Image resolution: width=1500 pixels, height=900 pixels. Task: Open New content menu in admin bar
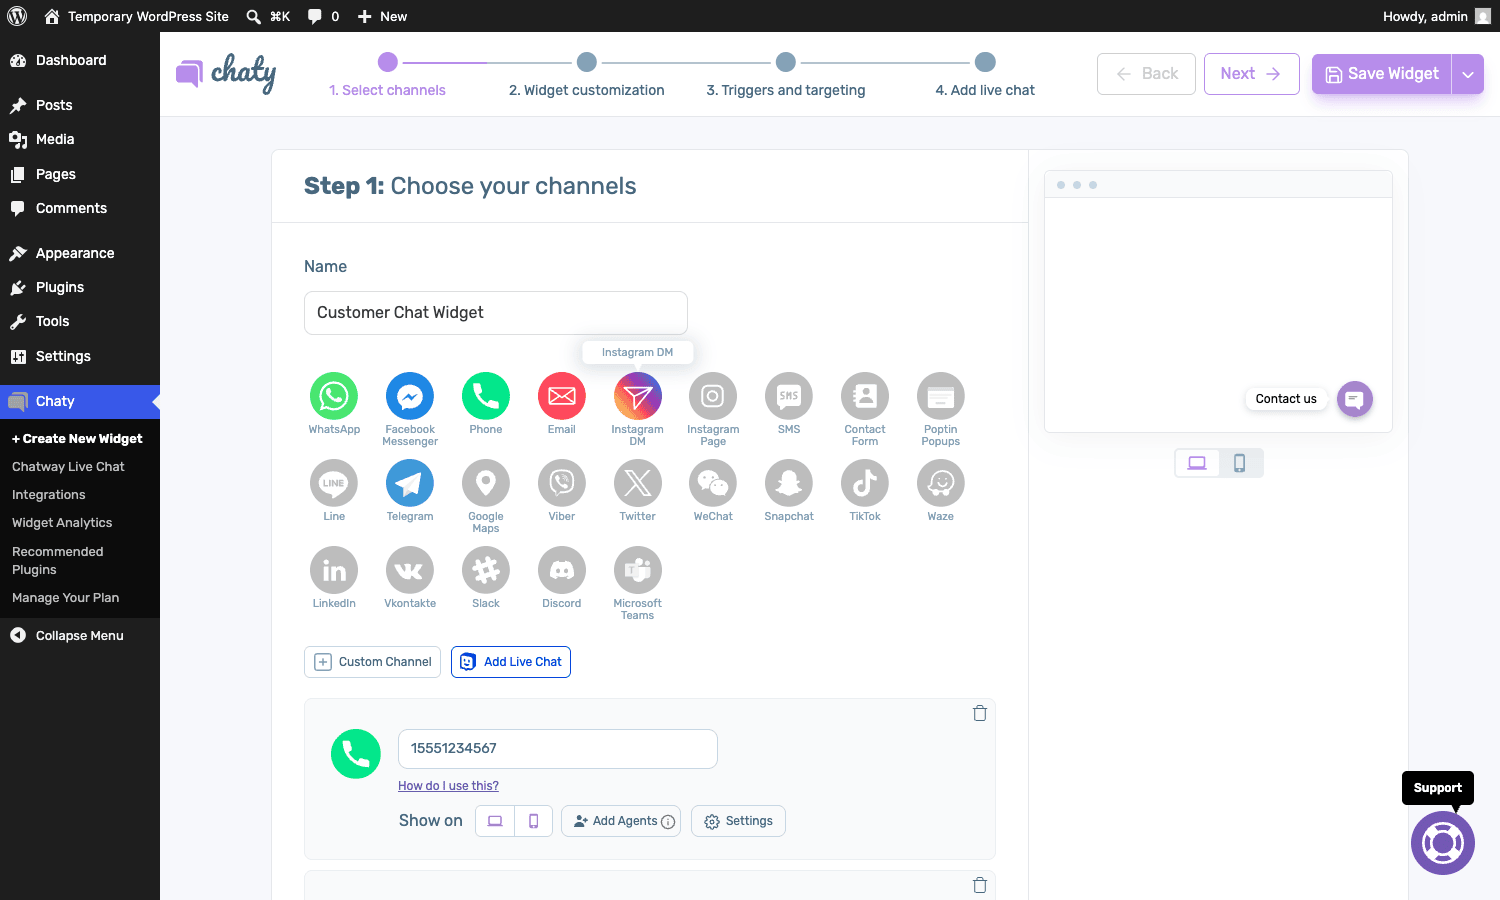coord(382,16)
